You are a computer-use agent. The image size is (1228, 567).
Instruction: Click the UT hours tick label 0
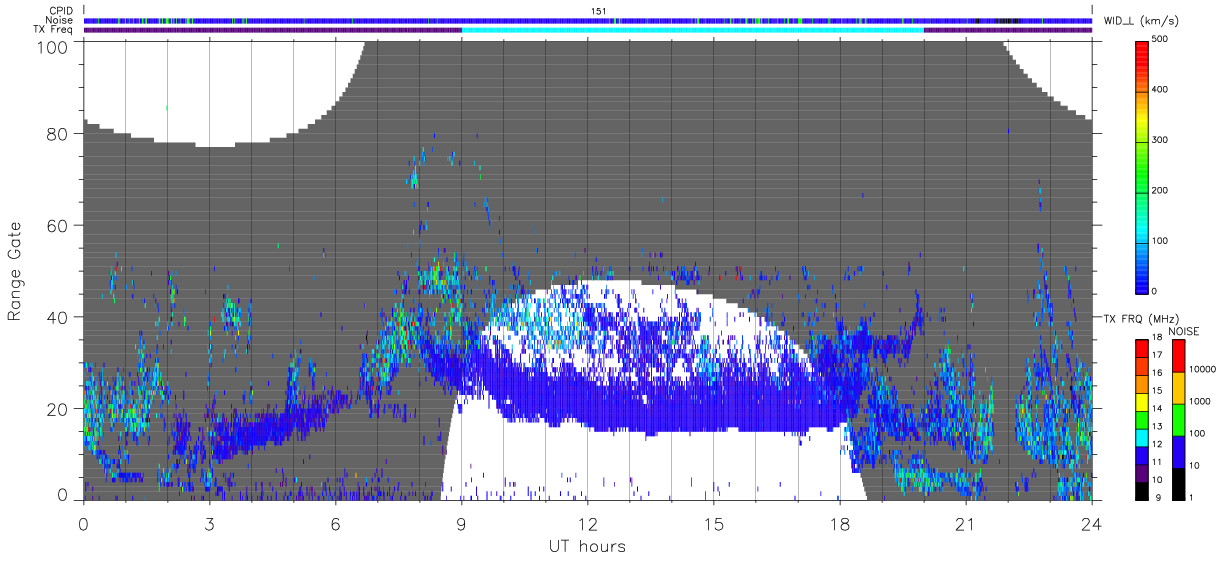pos(83,523)
